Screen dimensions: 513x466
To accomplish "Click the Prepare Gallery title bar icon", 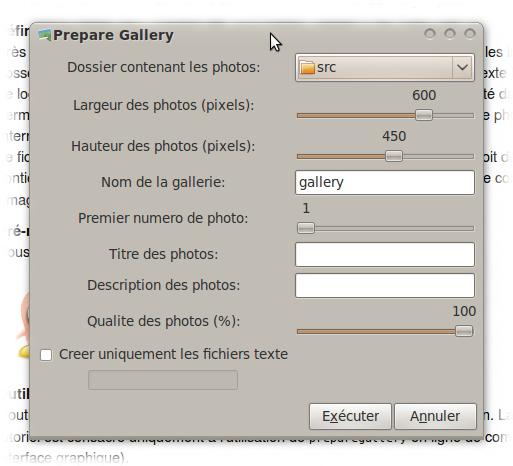I will click(45, 35).
